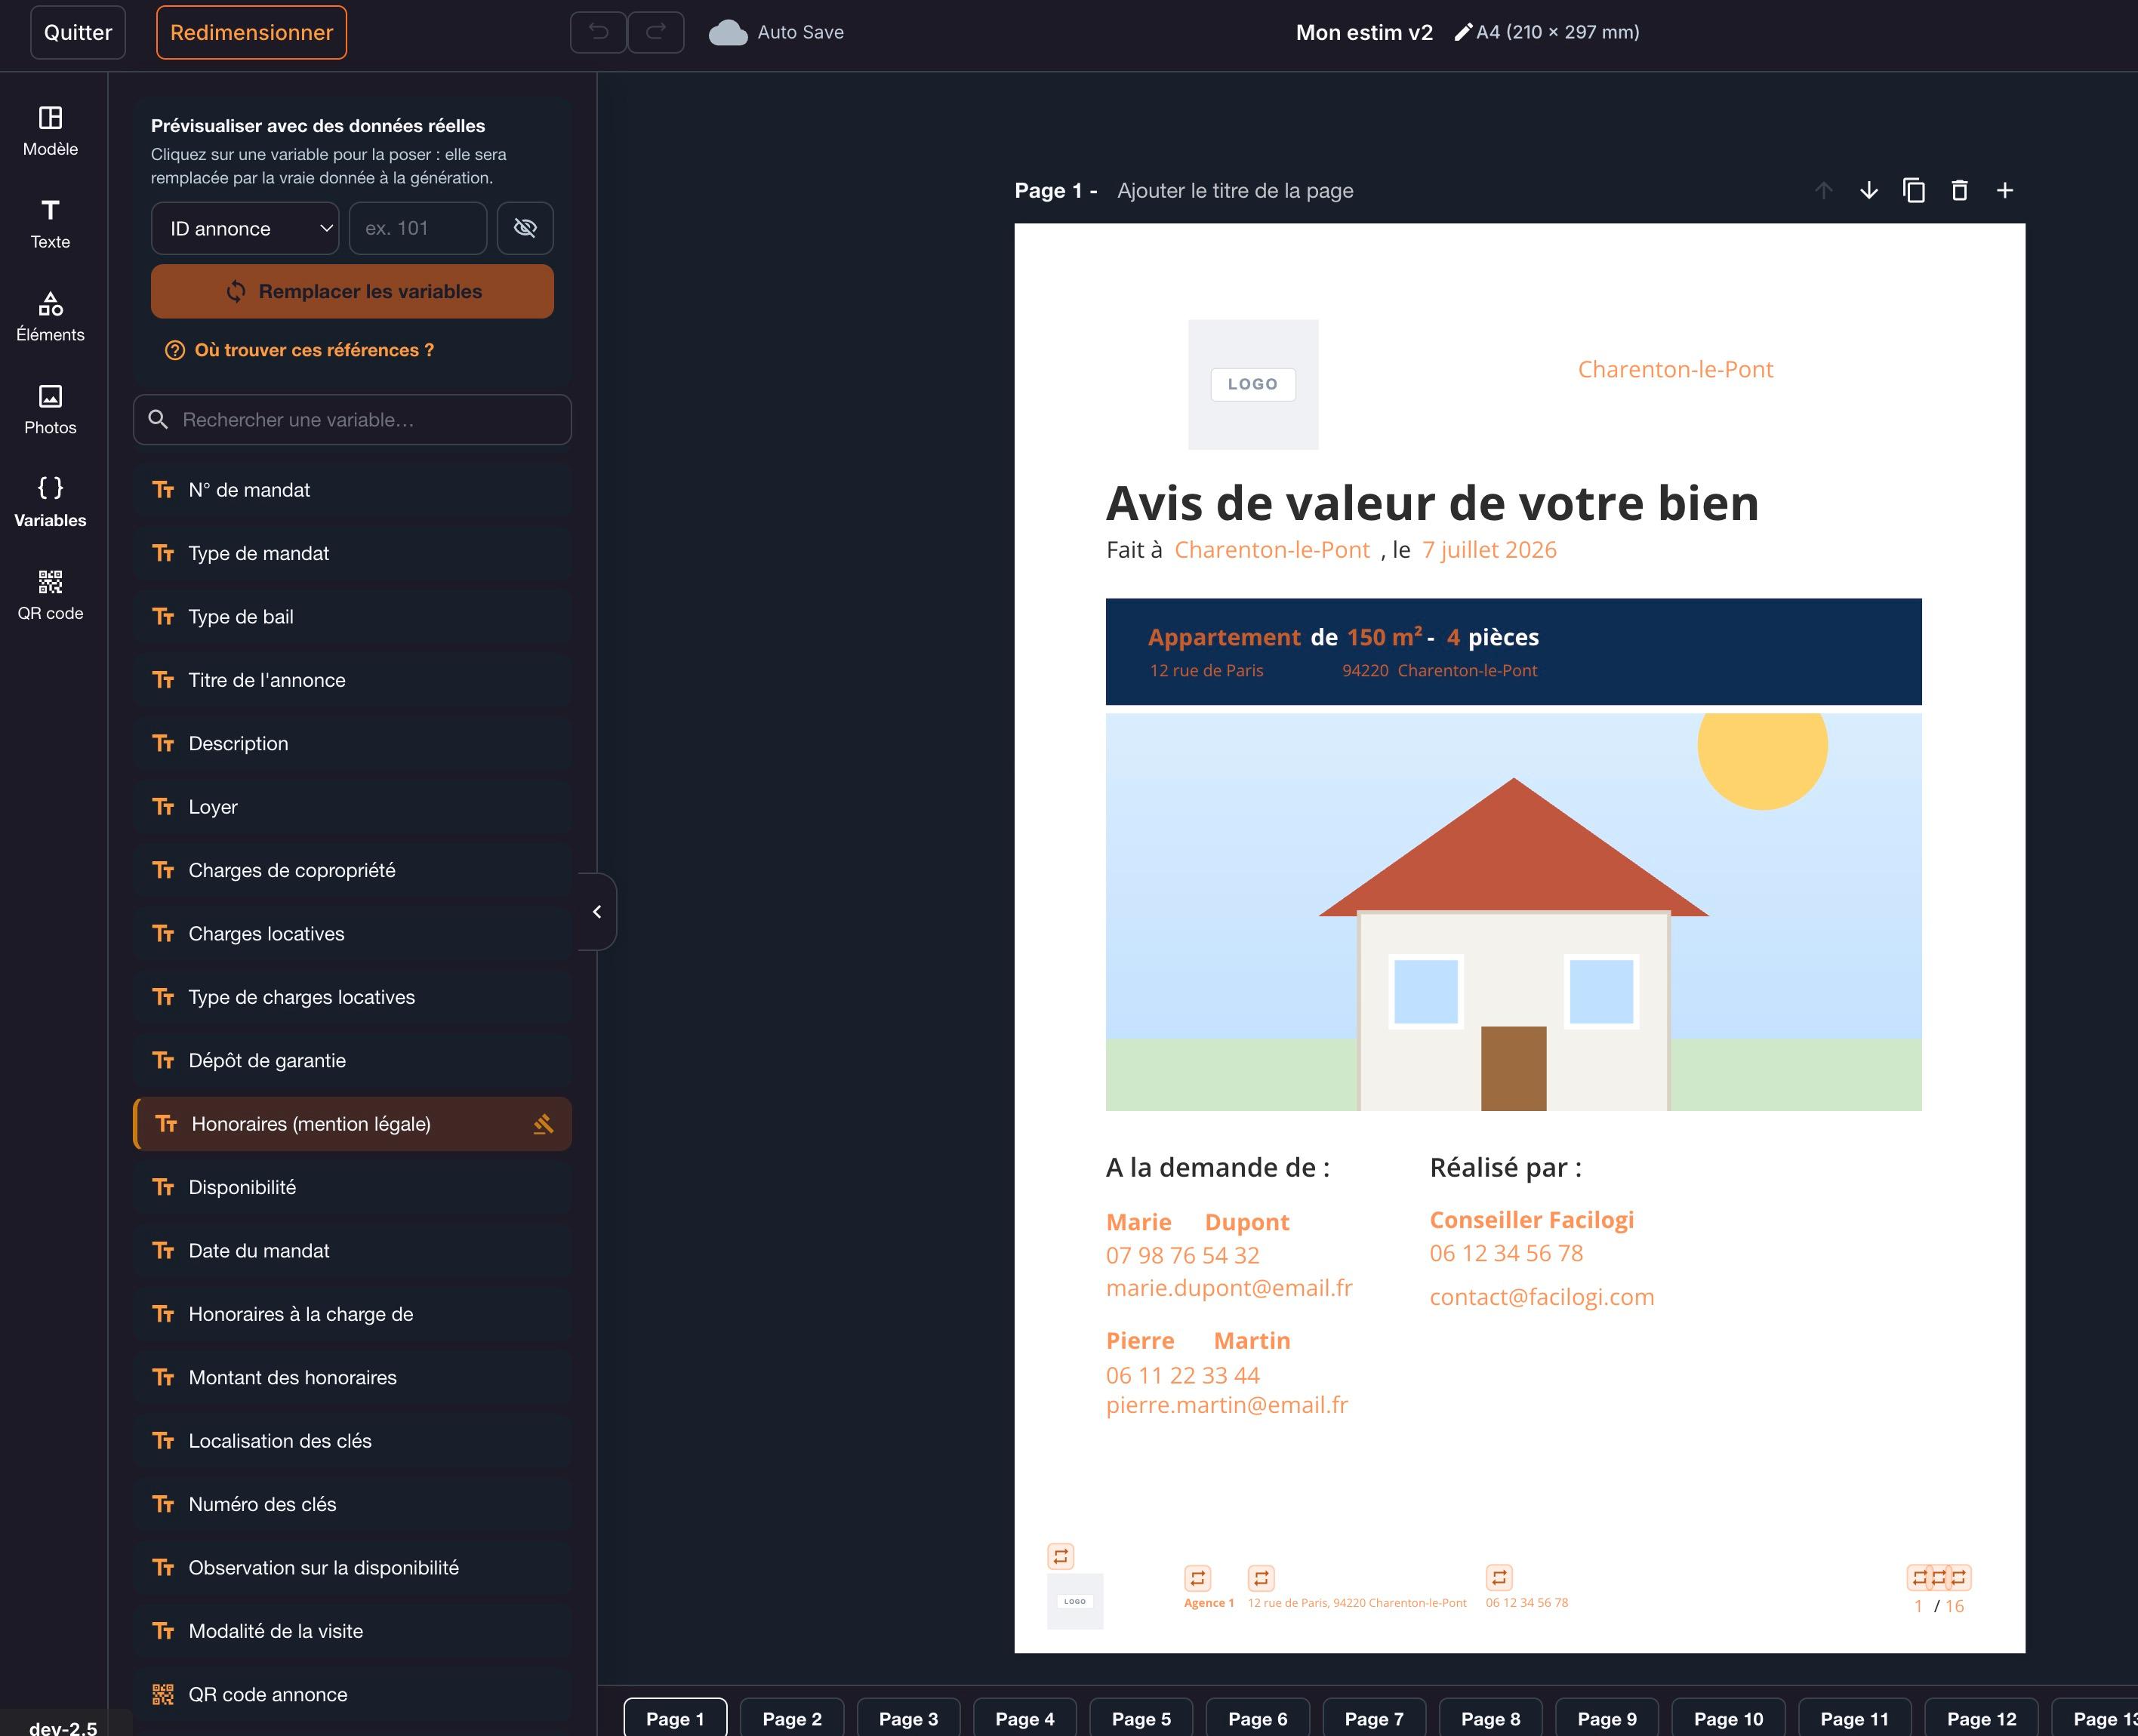This screenshot has width=2138, height=1736.
Task: Delete Page 1 with trash icon
Action: click(1959, 190)
